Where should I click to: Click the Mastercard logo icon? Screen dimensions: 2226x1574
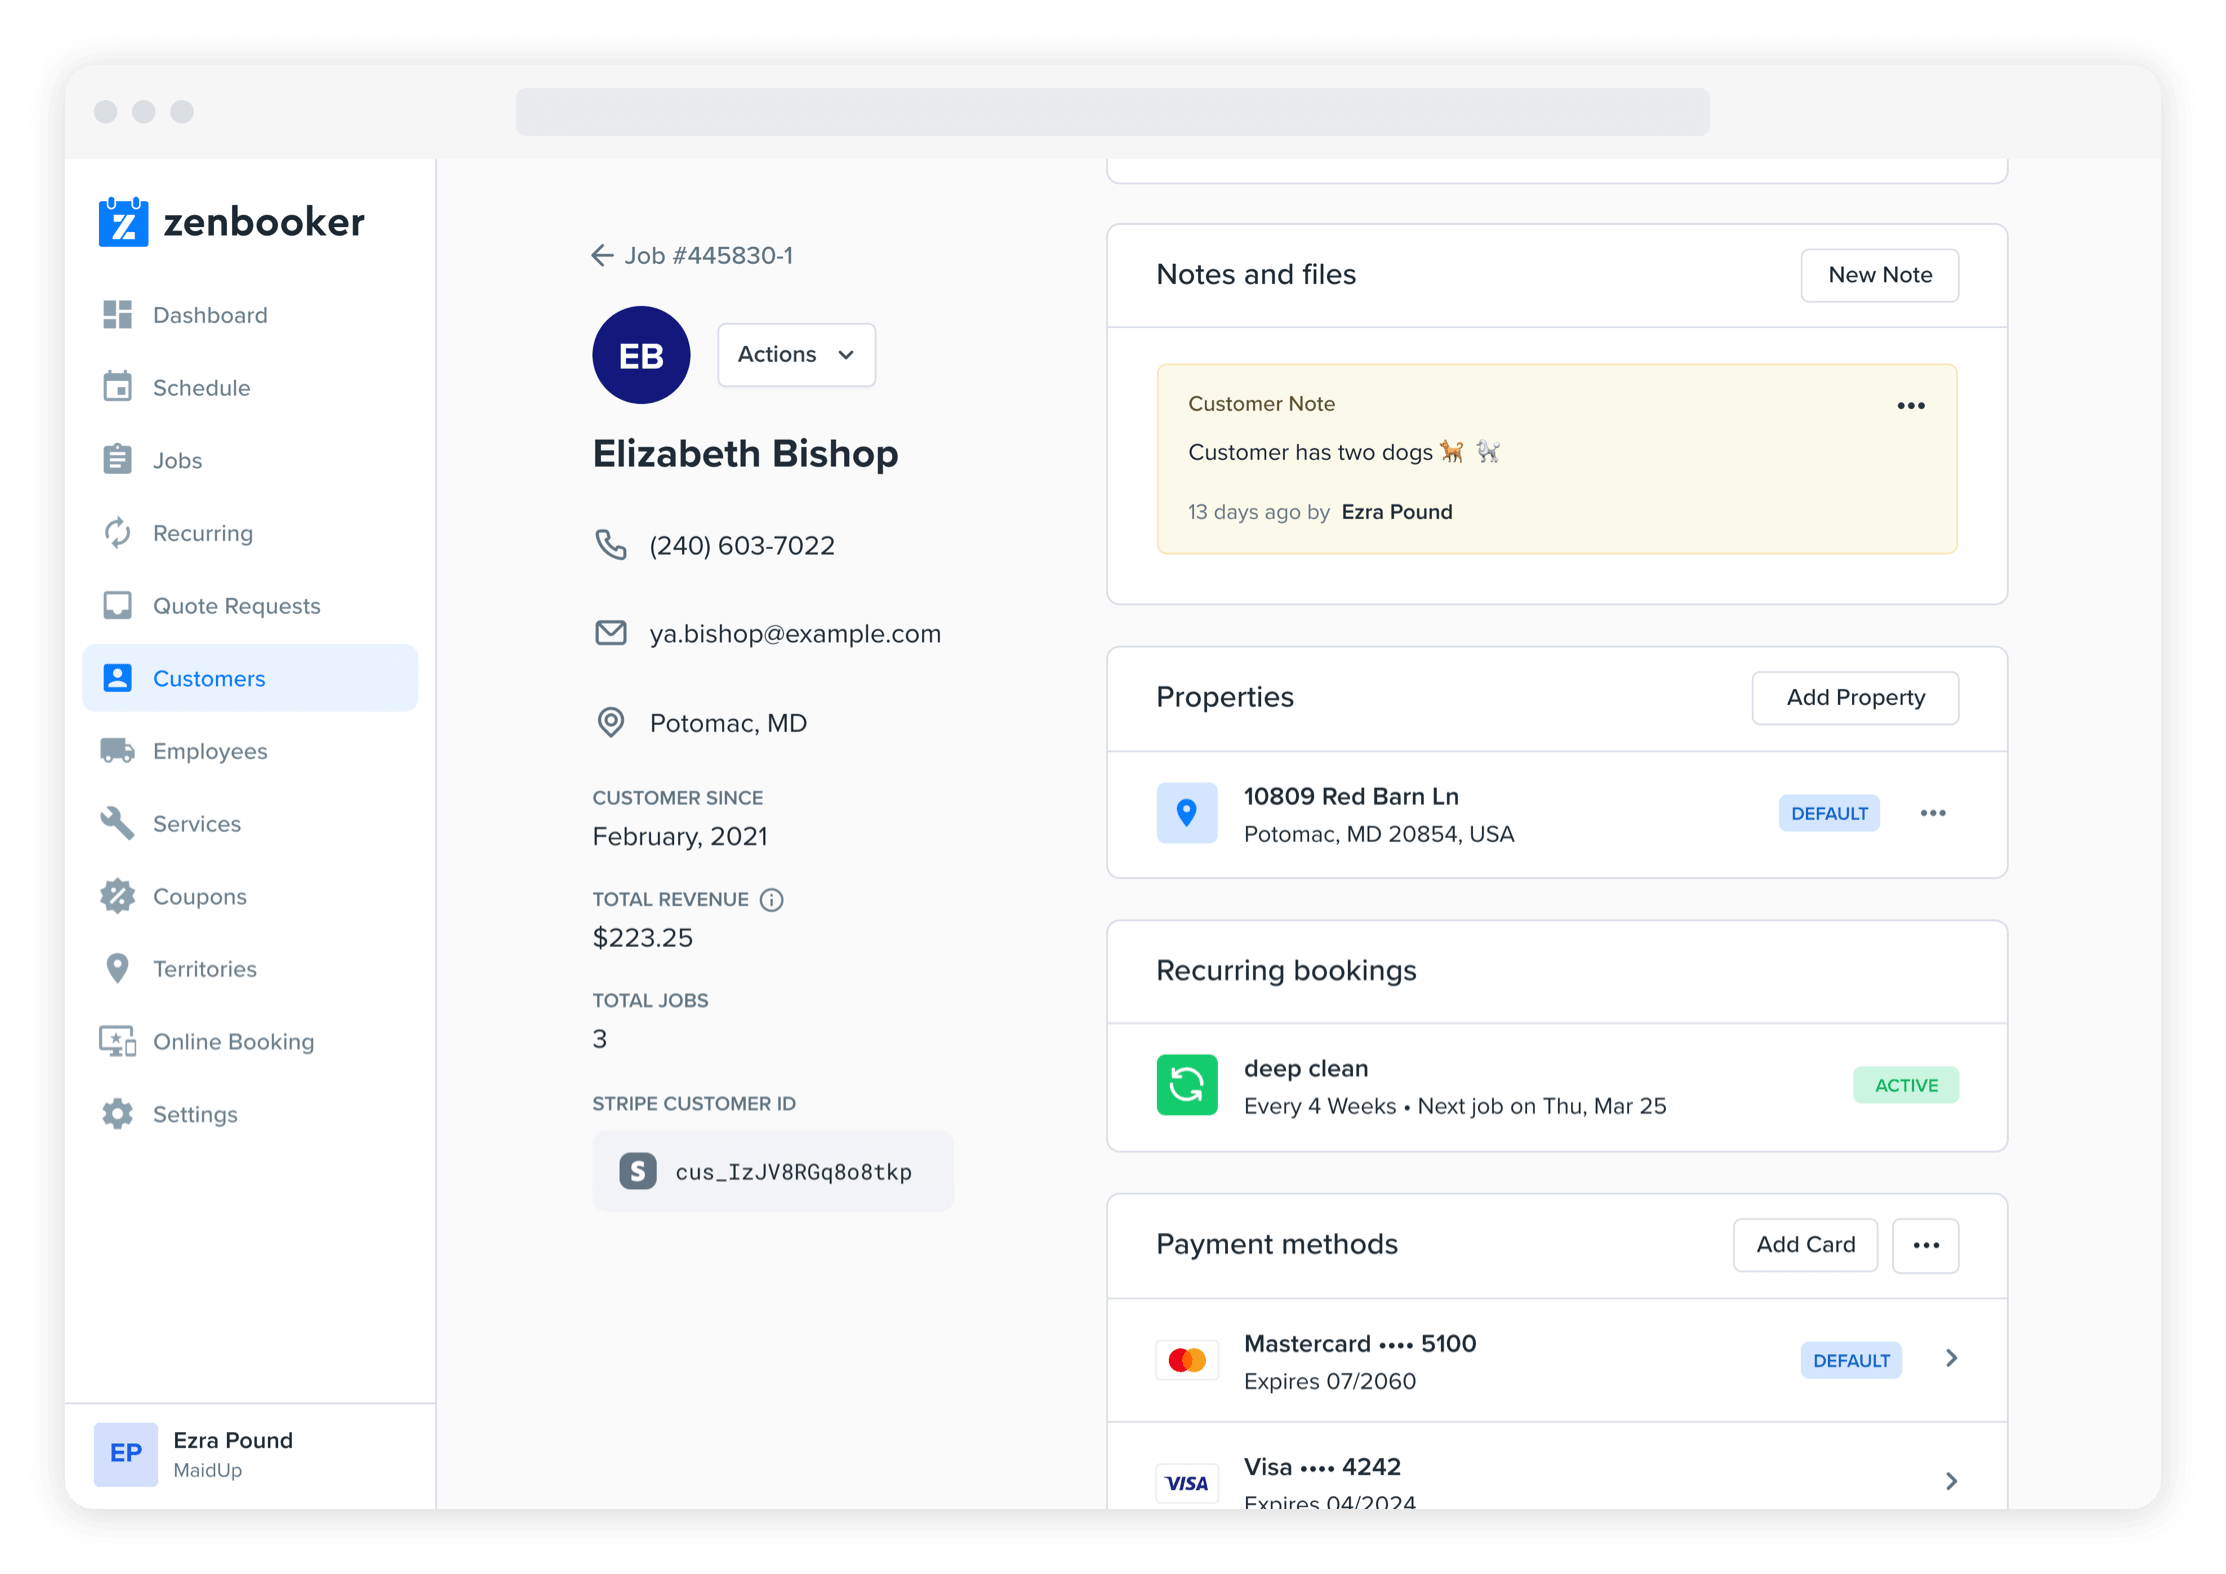[x=1187, y=1361]
